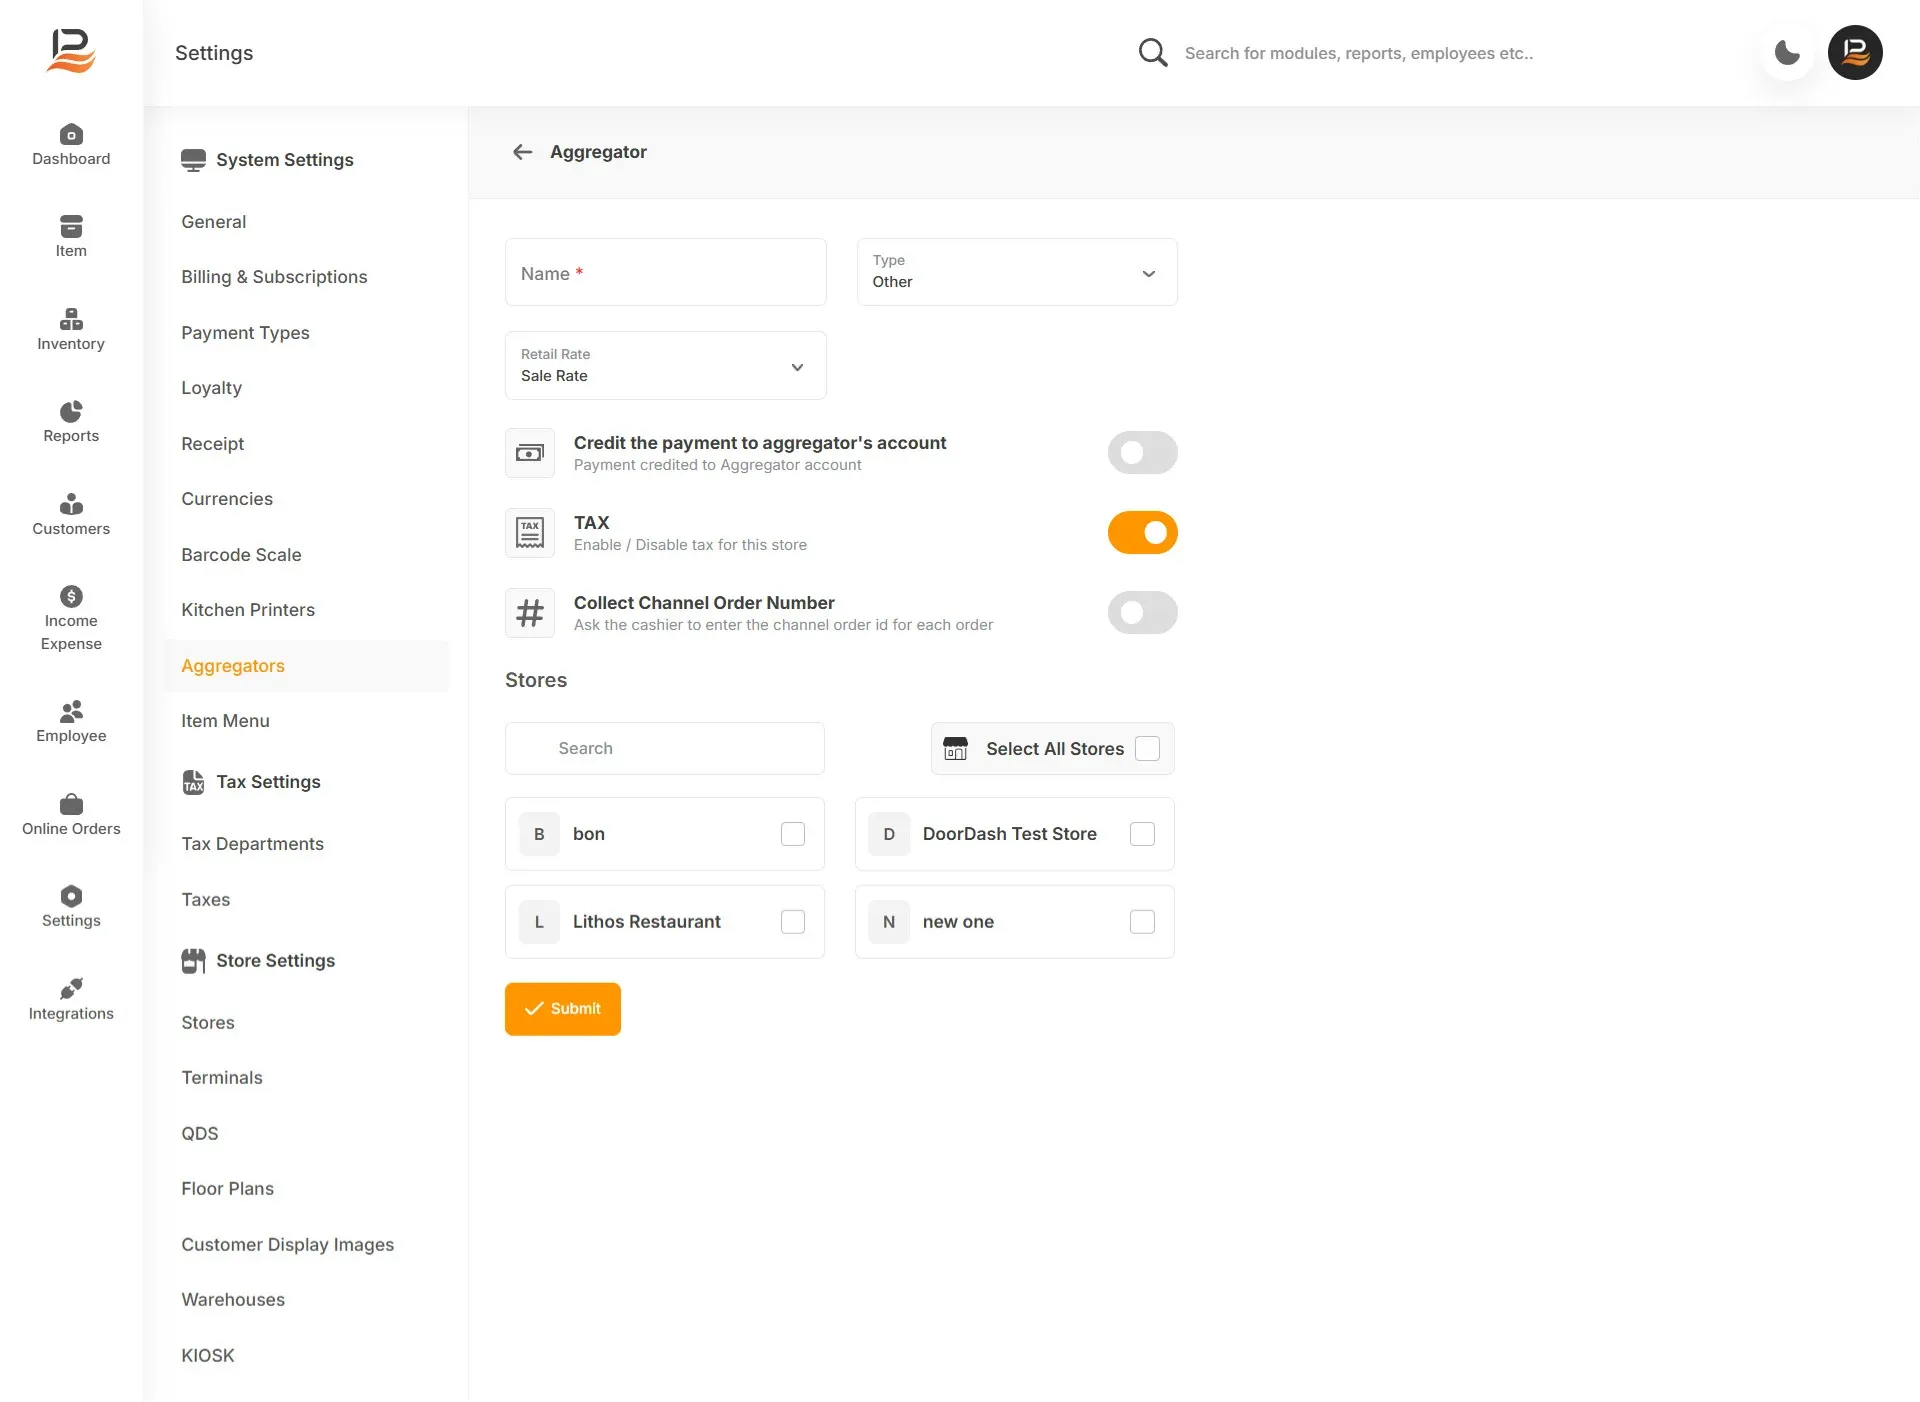The image size is (1920, 1402).
Task: Click the credit payment cash icon
Action: click(x=530, y=453)
